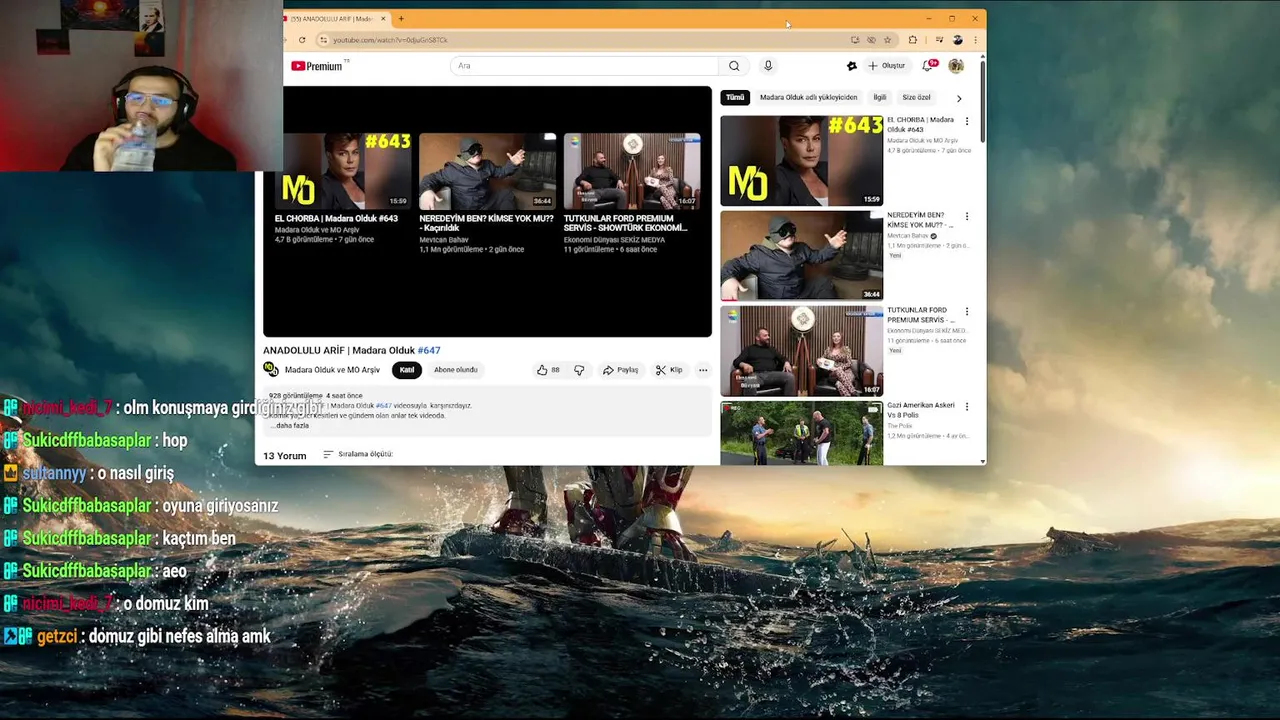1280x720 pixels.
Task: Click the 13 Yorum comments heading
Action: pyautogui.click(x=284, y=456)
